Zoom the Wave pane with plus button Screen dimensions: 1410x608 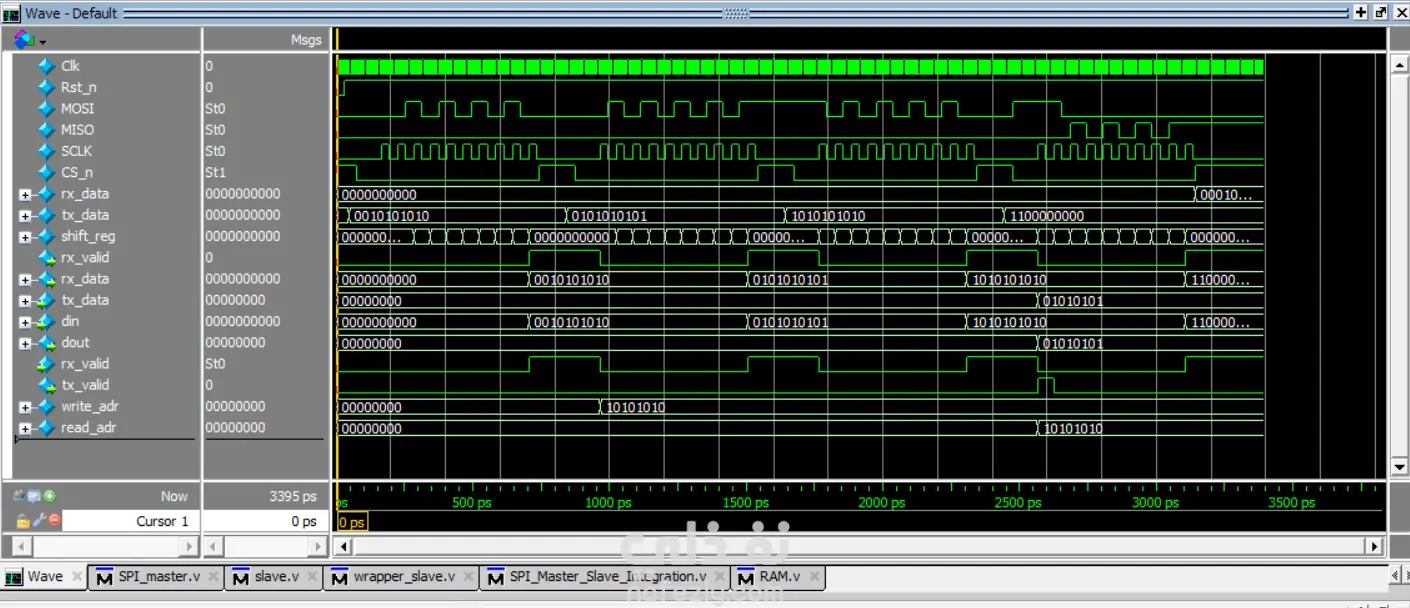pyautogui.click(x=1360, y=13)
